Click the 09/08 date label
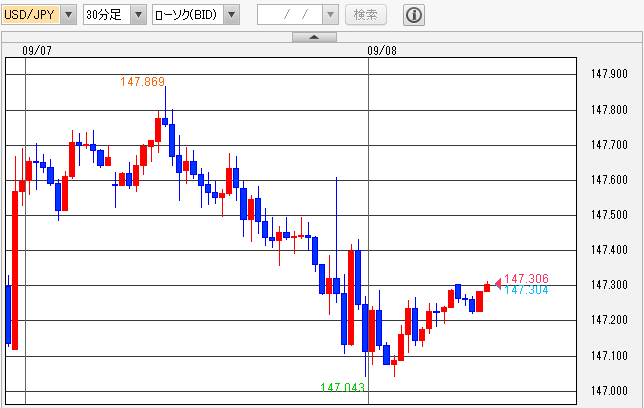Screen dimensions: 644x408 (x=382, y=51)
